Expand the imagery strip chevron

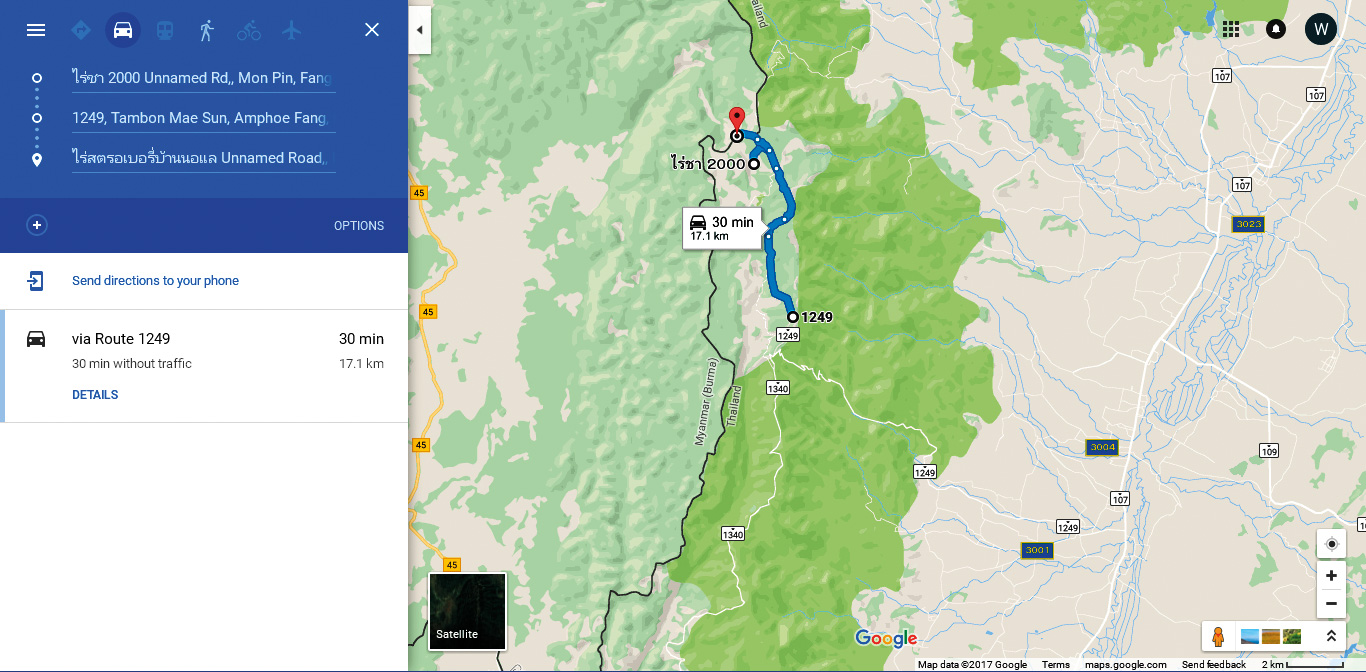(1331, 636)
